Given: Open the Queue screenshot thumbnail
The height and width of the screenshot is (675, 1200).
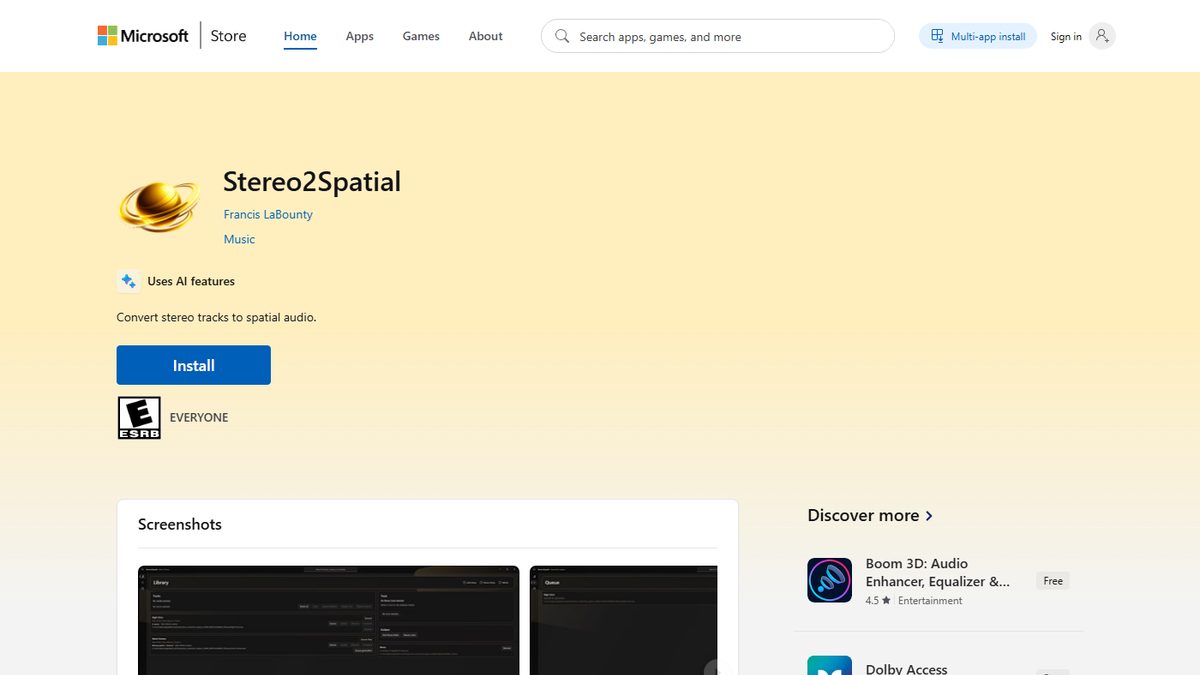Looking at the screenshot, I should coord(623,620).
